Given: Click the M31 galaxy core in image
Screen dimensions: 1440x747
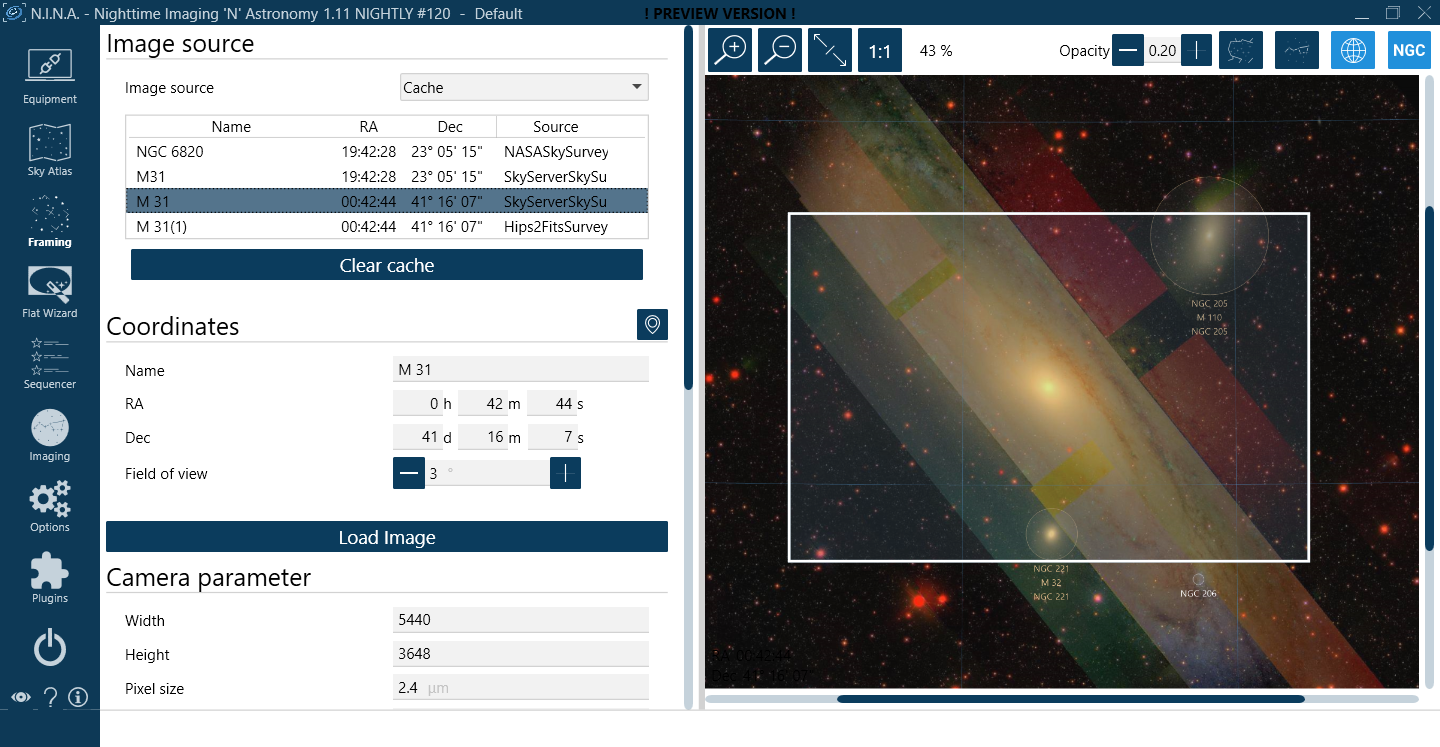Looking at the screenshot, I should [1047, 385].
